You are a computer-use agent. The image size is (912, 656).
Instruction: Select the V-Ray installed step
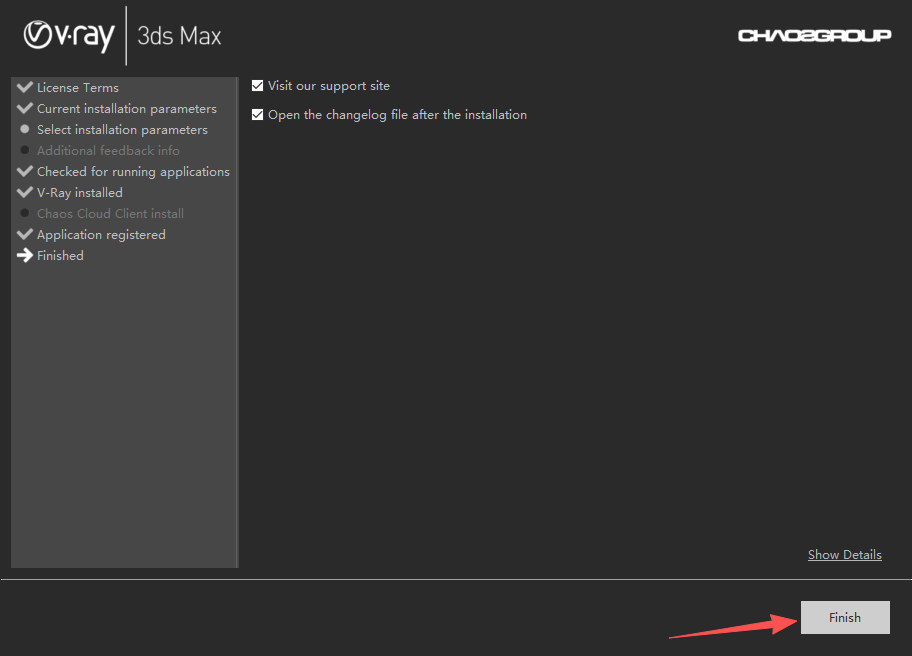pos(80,192)
